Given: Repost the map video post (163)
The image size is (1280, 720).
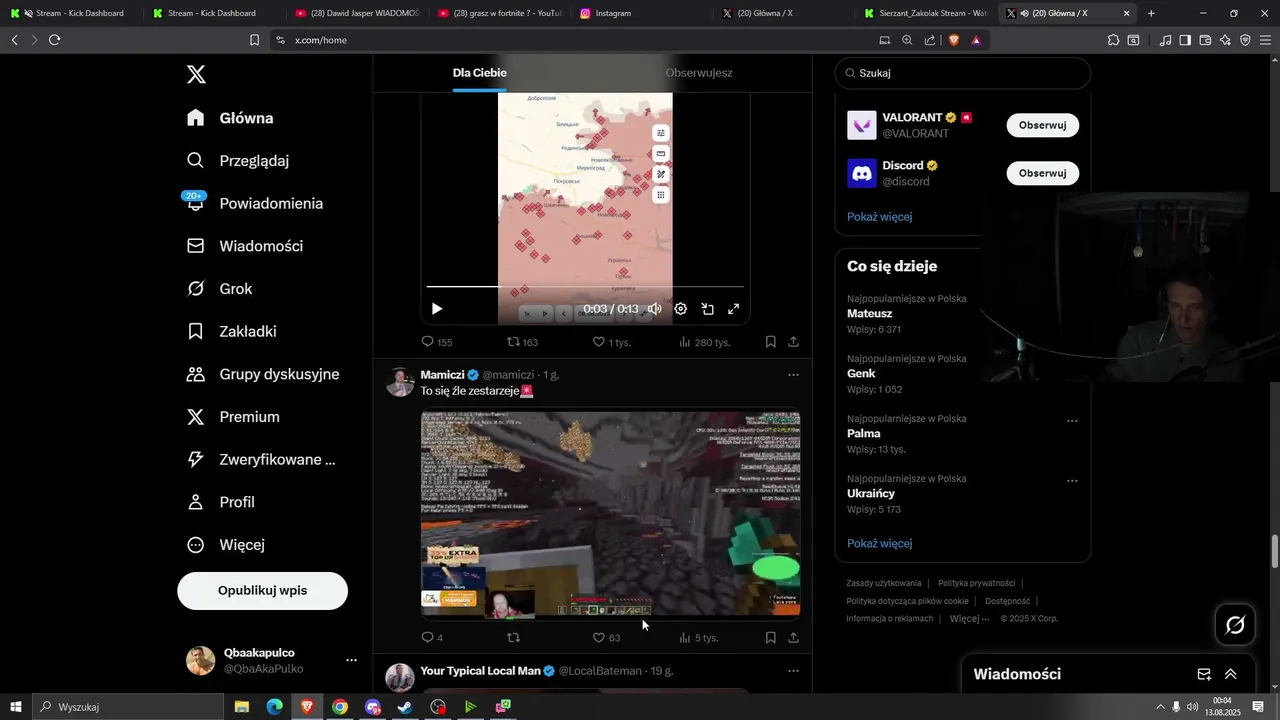Looking at the screenshot, I should [x=523, y=342].
